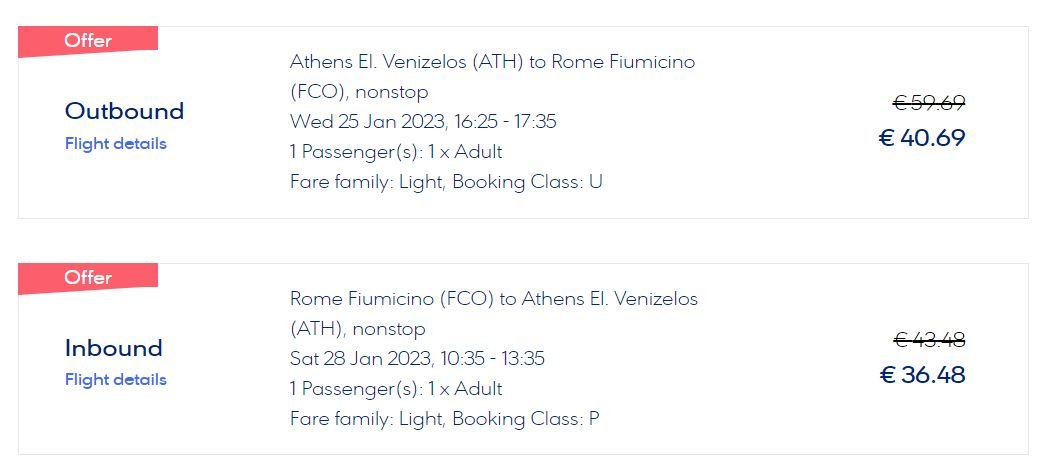1045x470 pixels.
Task: Select the Wed 25 Jan 2023 departure time line
Action: (423, 121)
